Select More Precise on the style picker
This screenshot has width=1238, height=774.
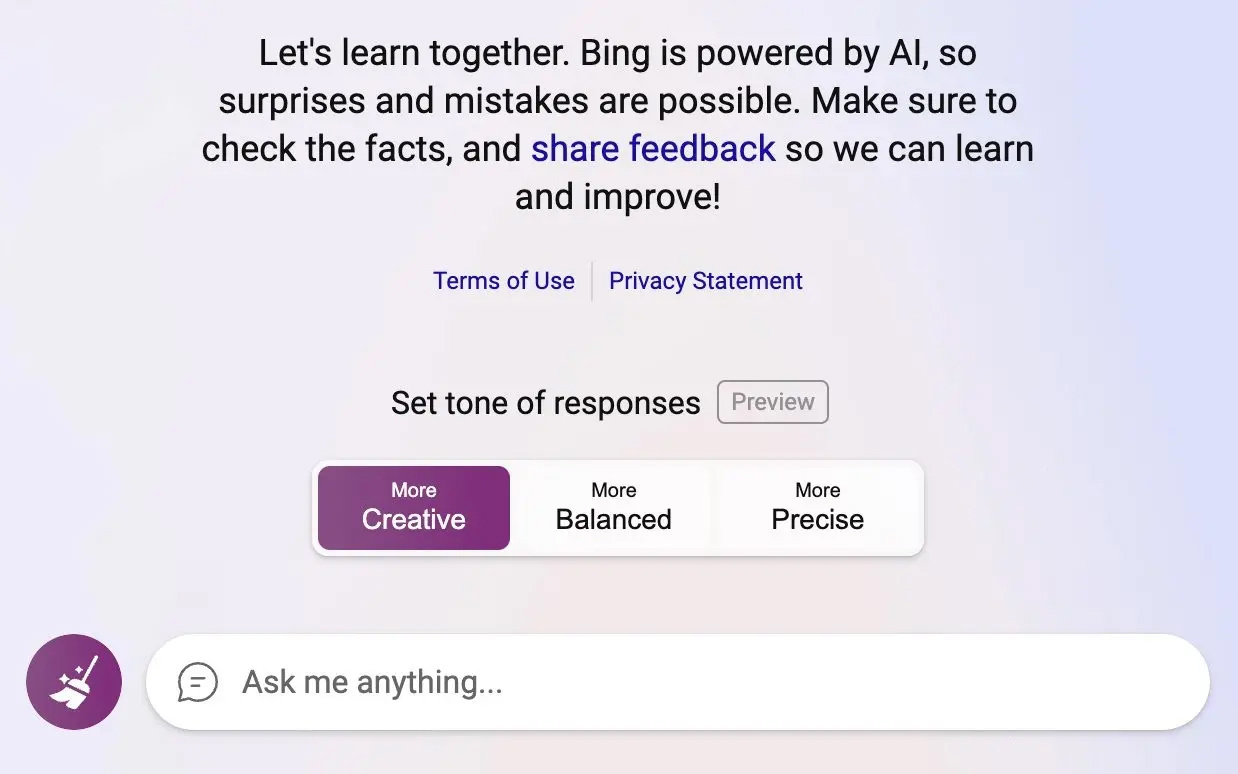[817, 507]
